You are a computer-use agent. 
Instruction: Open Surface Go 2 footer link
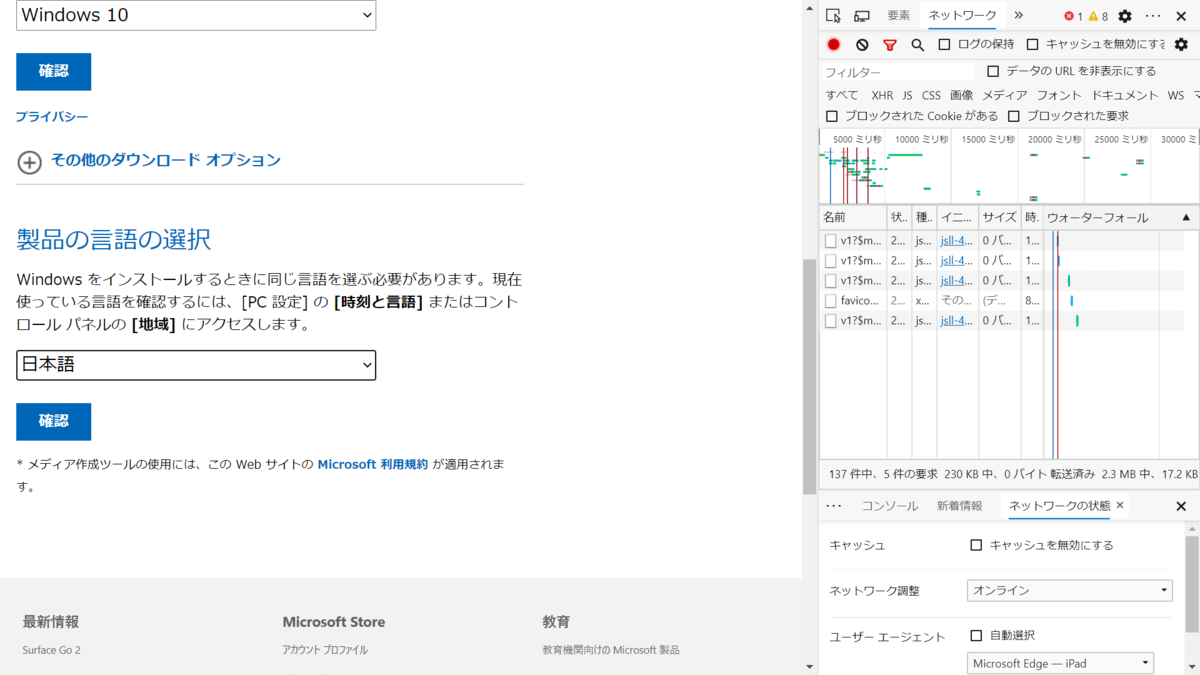[x=51, y=650]
